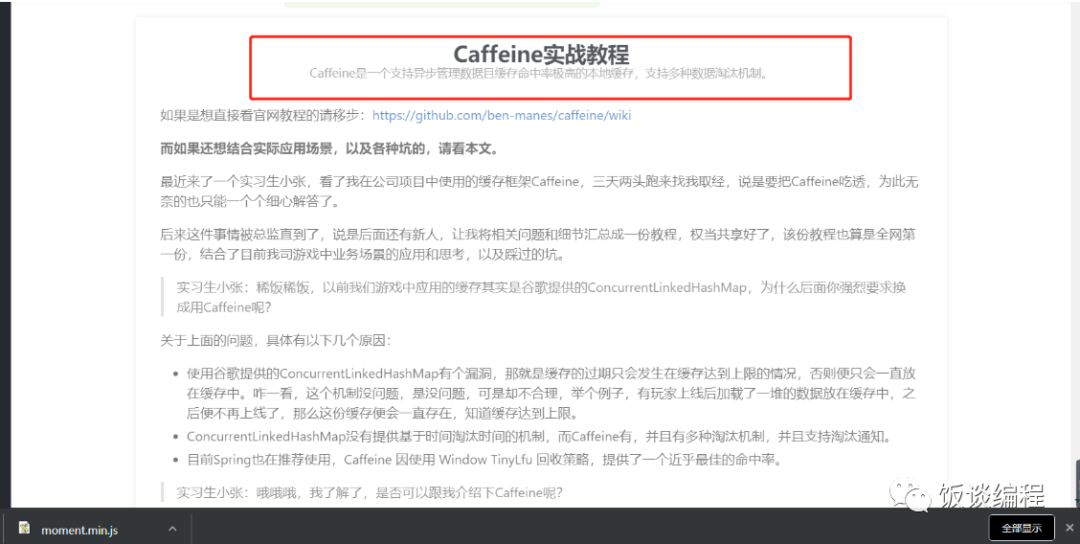The image size is (1080, 544).
Task: Click paragraph starting 最近来了一个实习生小张
Action: coord(539,191)
